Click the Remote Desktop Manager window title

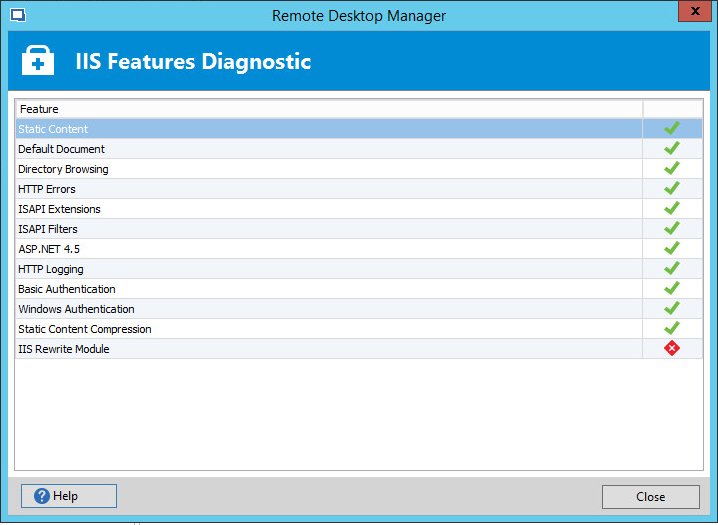pos(359,16)
